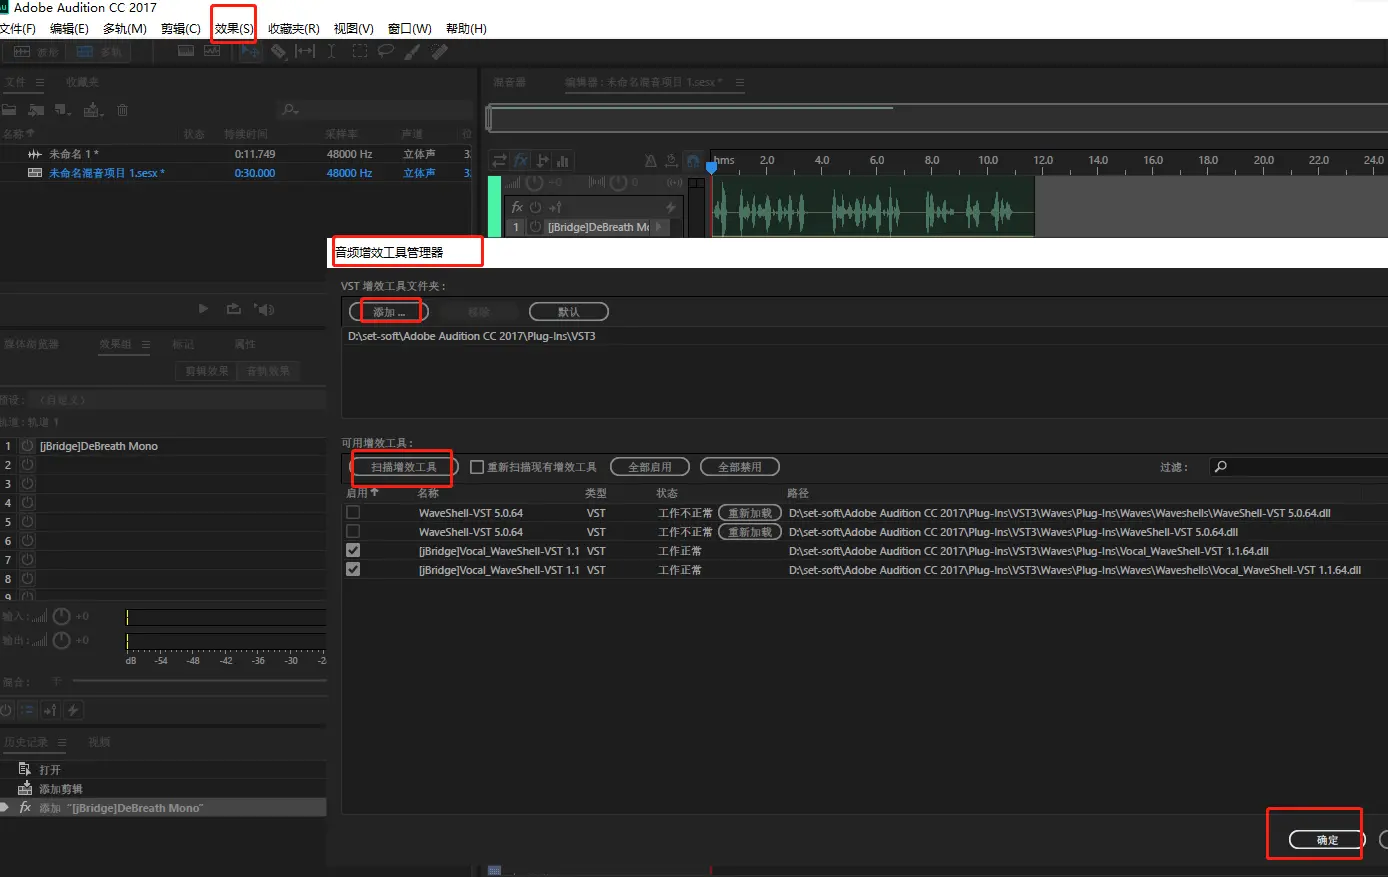Click the Files panel search field
1388x877 pixels.
(375, 109)
